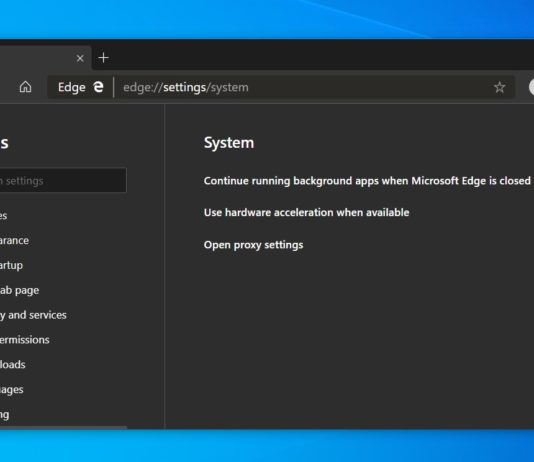Close the current browser tab

tap(80, 58)
